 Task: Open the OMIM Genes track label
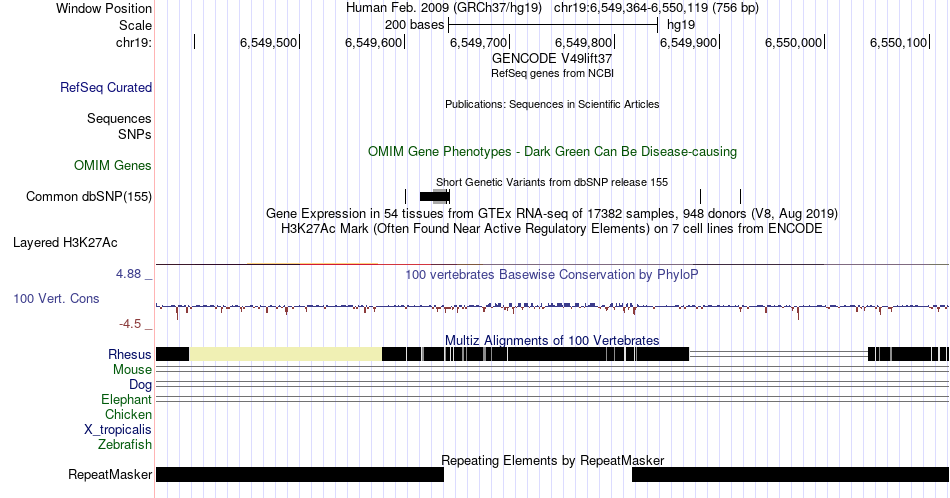pos(113,165)
